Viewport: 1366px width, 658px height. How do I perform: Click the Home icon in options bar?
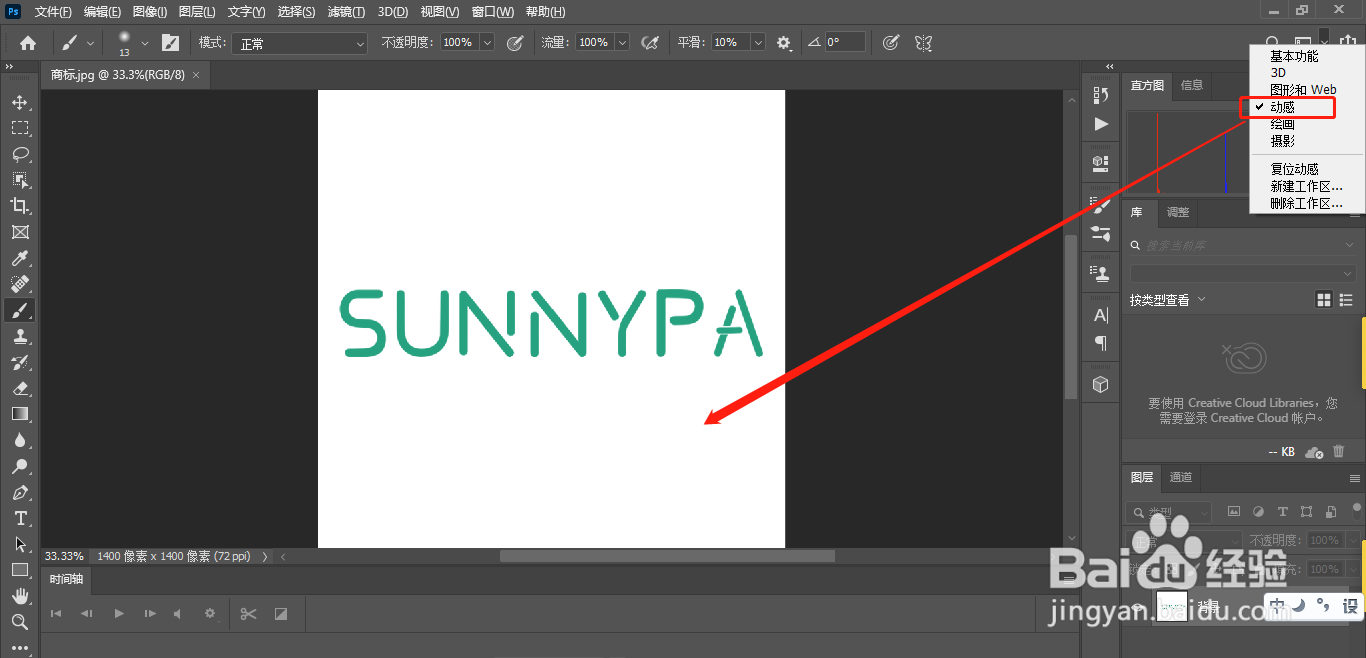click(28, 43)
